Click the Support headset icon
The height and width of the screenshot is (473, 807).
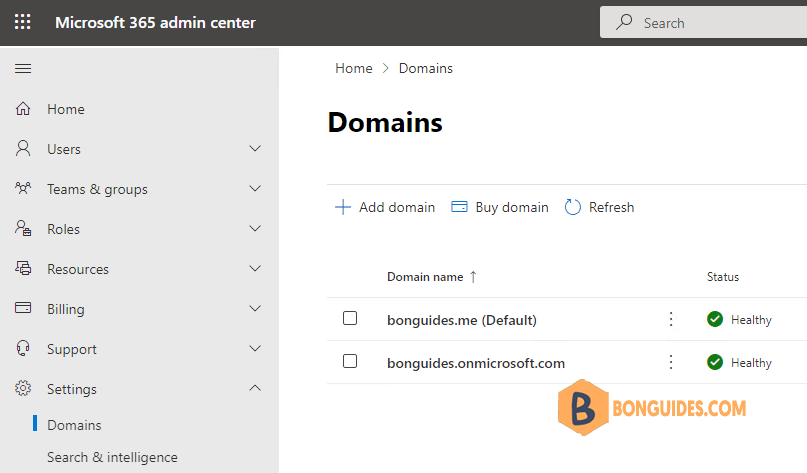(23, 348)
